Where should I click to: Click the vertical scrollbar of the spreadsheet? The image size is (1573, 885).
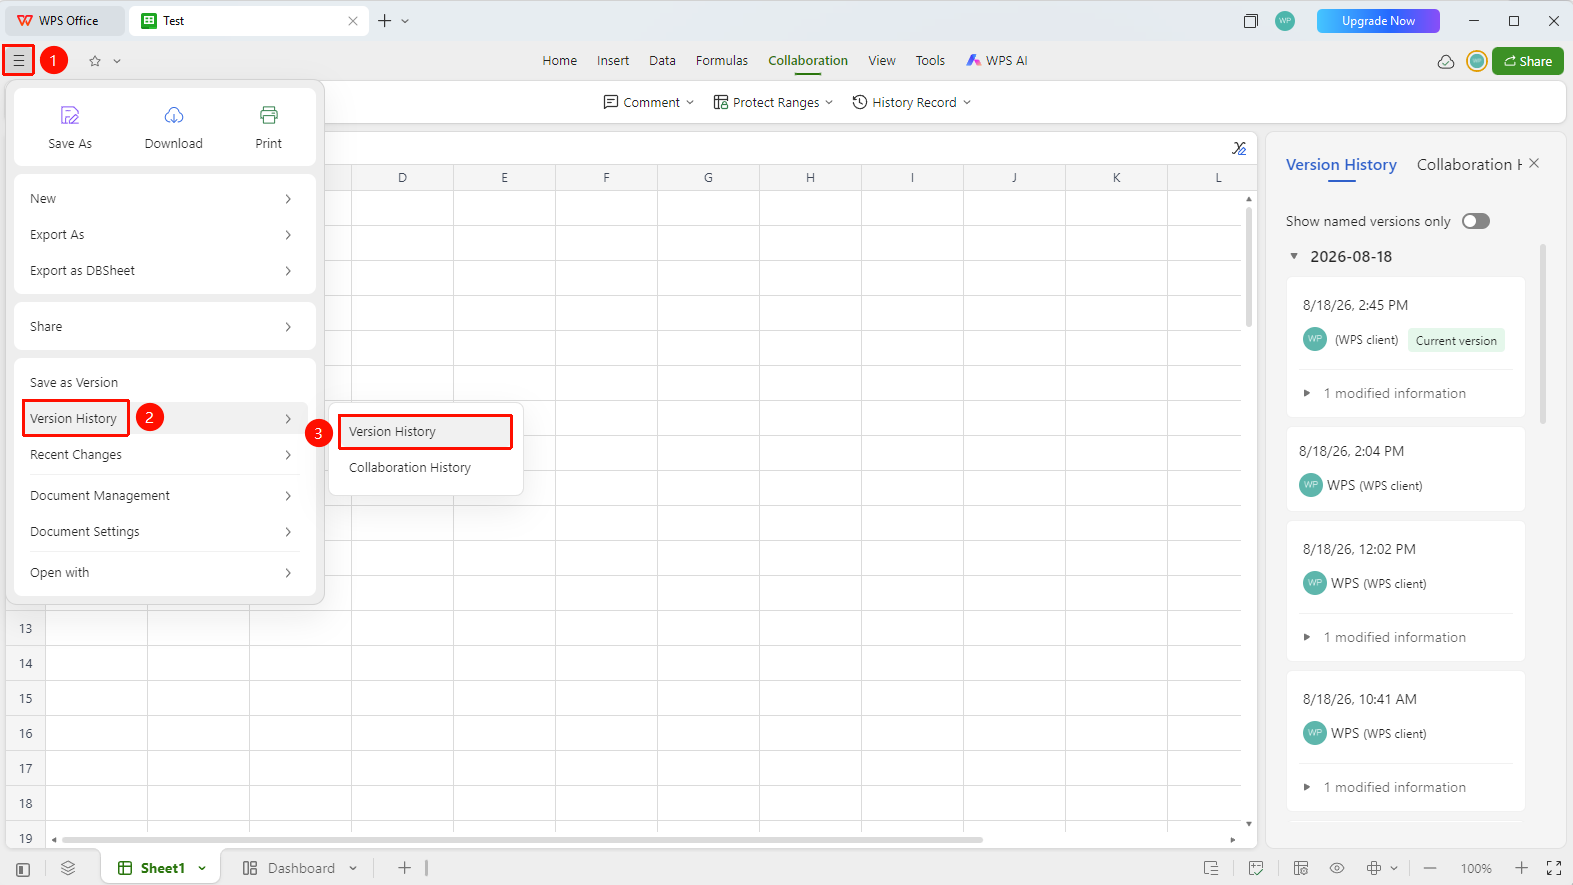pyautogui.click(x=1249, y=266)
